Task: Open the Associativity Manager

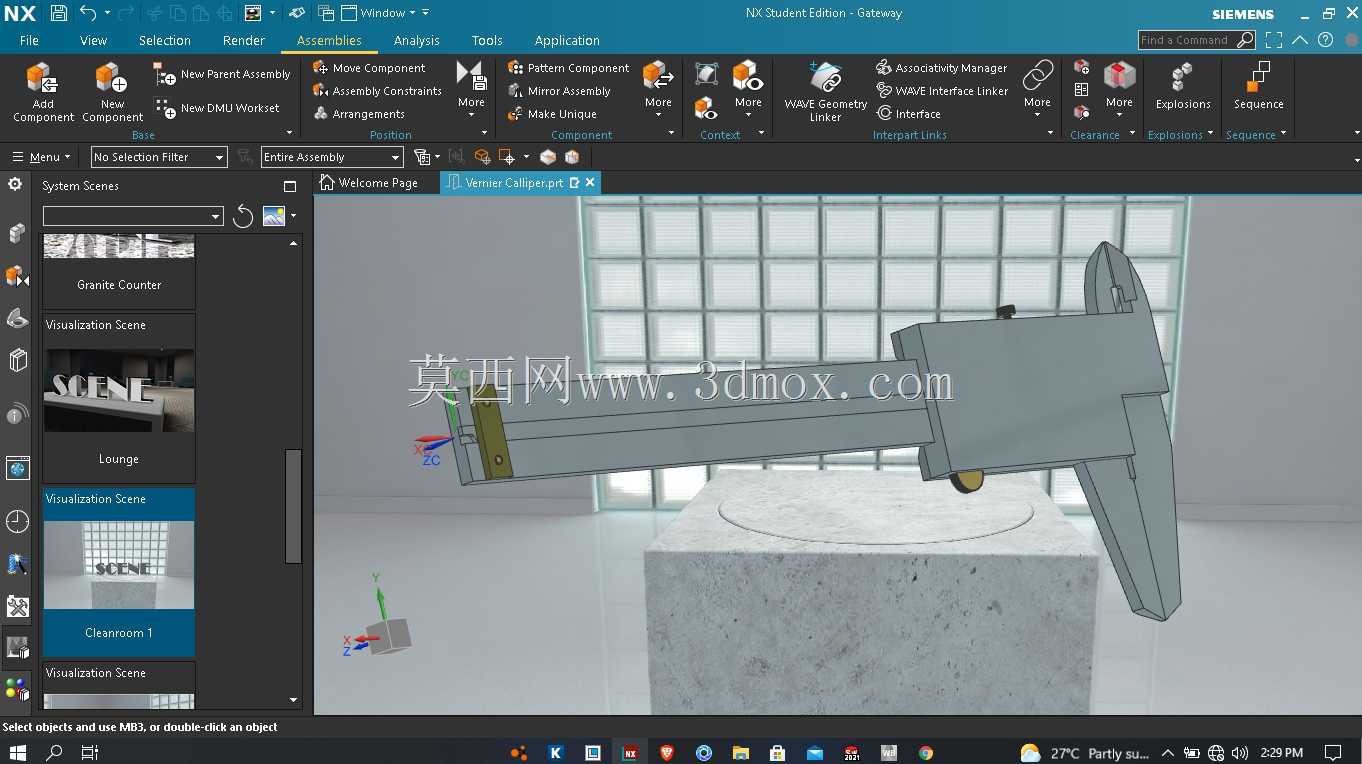Action: (x=941, y=68)
